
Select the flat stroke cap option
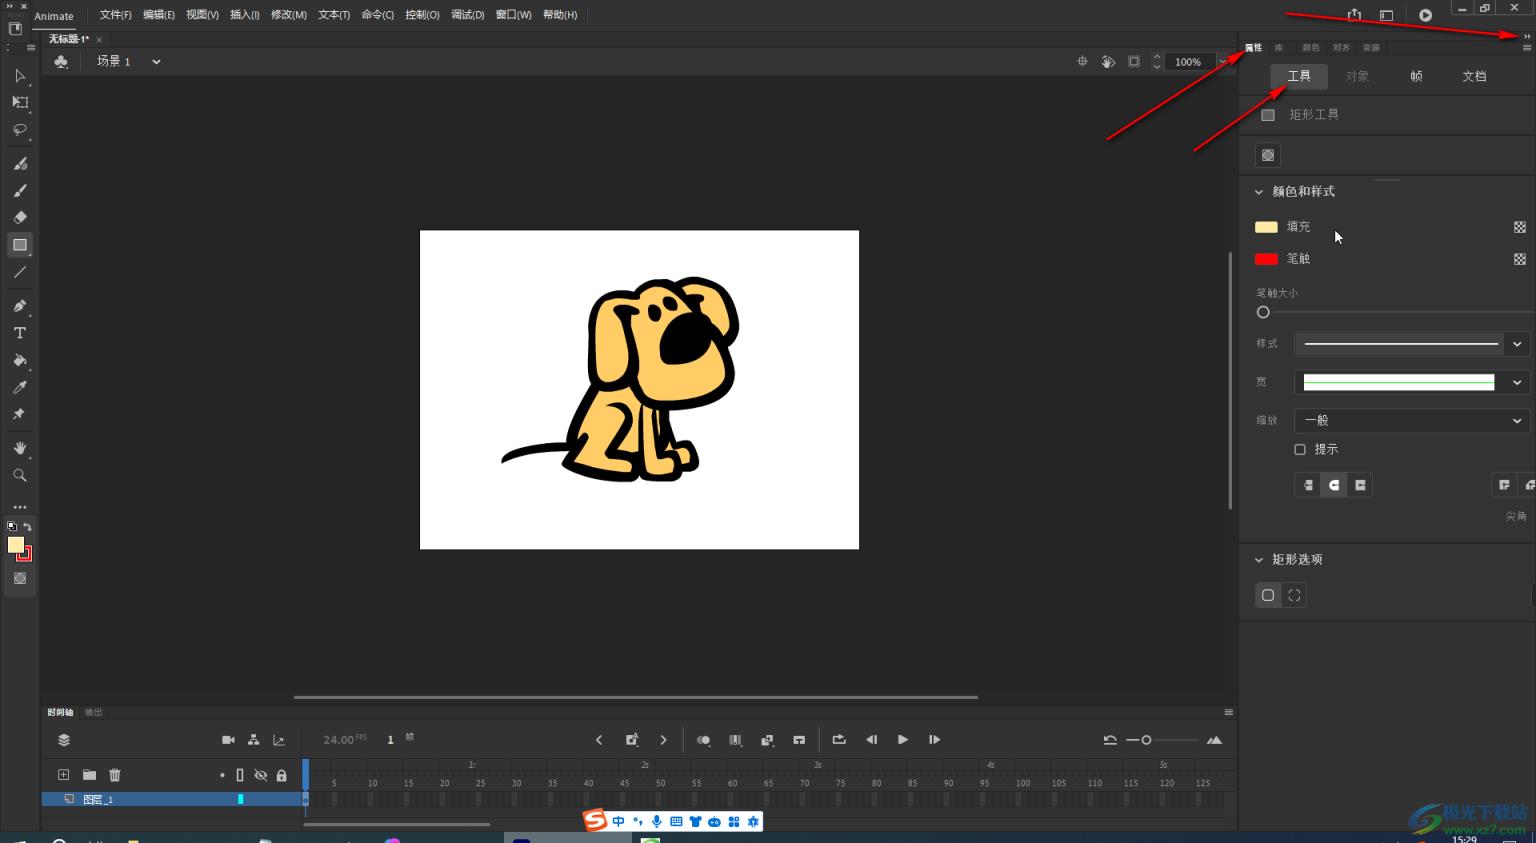[x=1308, y=485]
